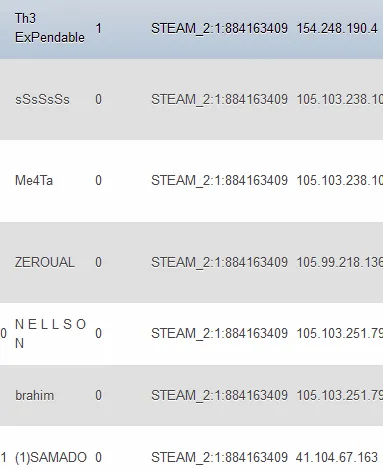
Task: Click the ZEROUAL player name
Action: pos(45,262)
